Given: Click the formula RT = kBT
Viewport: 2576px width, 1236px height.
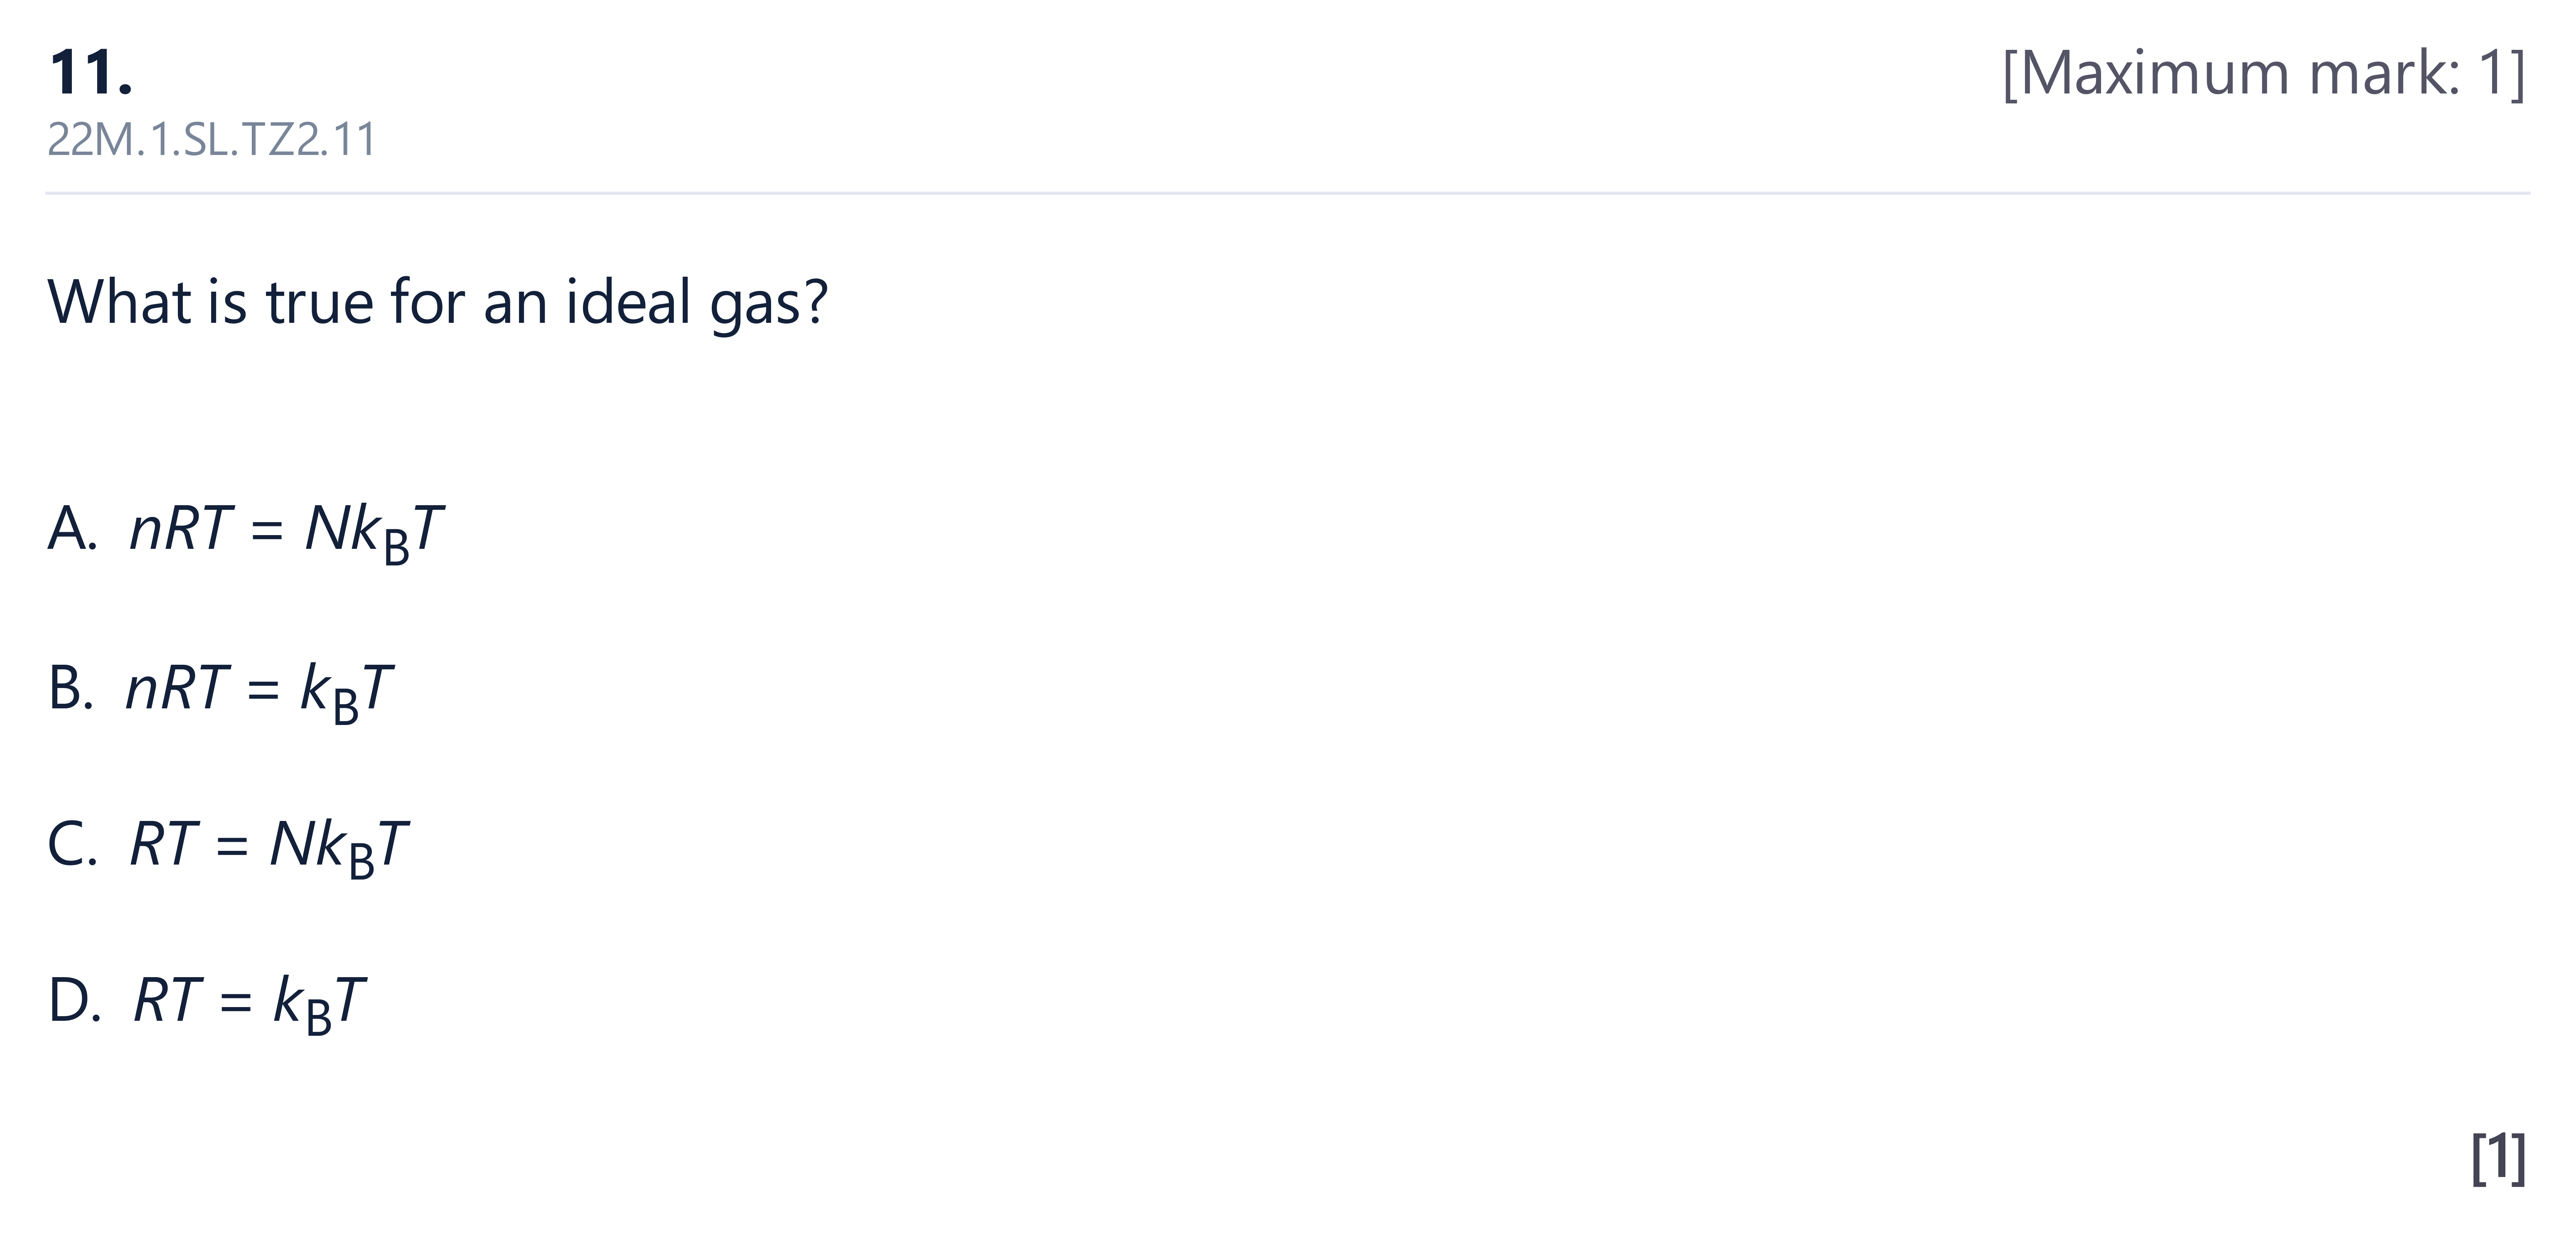Looking at the screenshot, I should 249,1003.
